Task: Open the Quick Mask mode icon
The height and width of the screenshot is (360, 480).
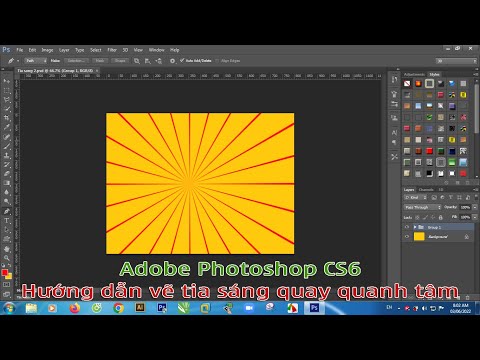Action: 7,285
